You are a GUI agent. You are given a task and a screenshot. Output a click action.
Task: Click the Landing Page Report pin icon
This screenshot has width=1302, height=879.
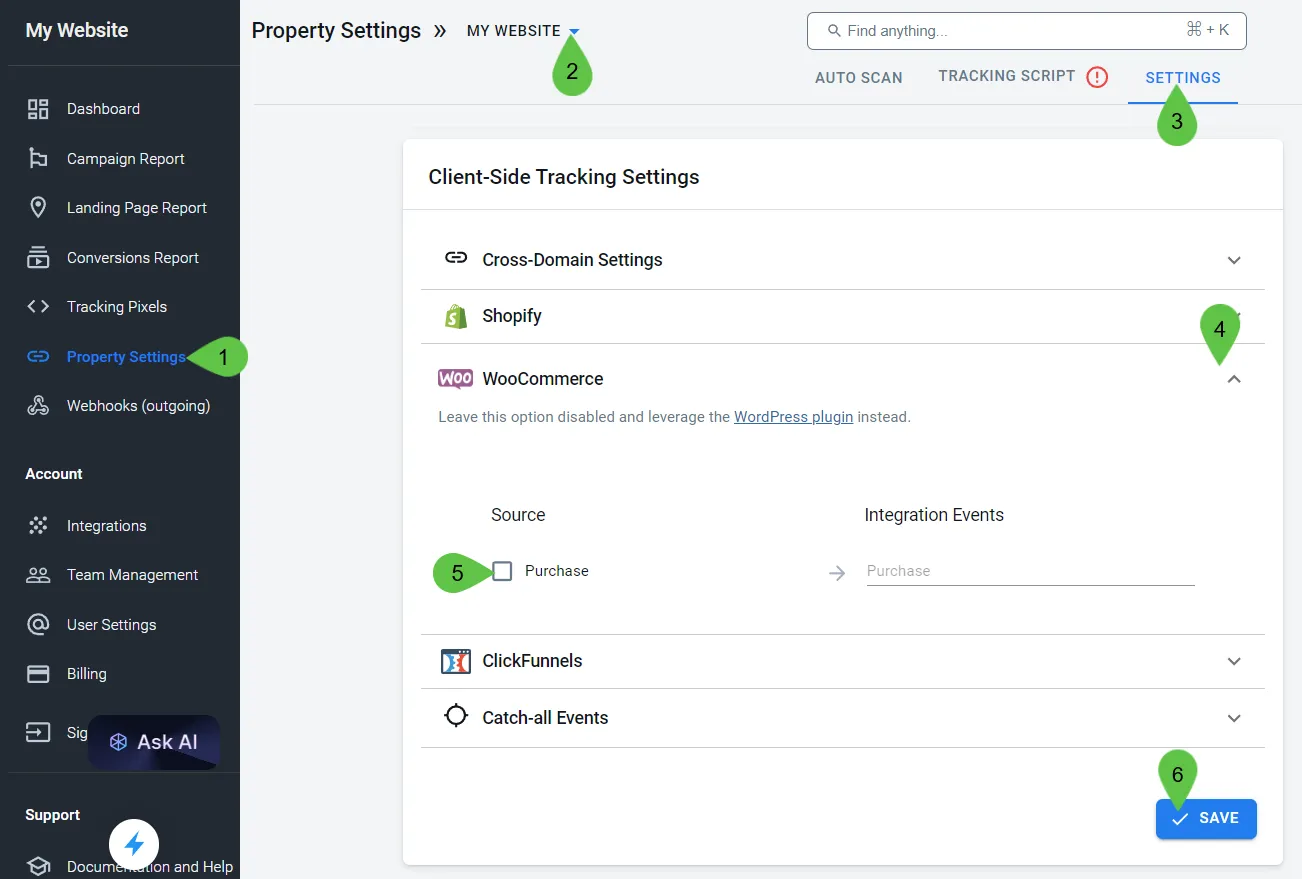pyautogui.click(x=38, y=207)
